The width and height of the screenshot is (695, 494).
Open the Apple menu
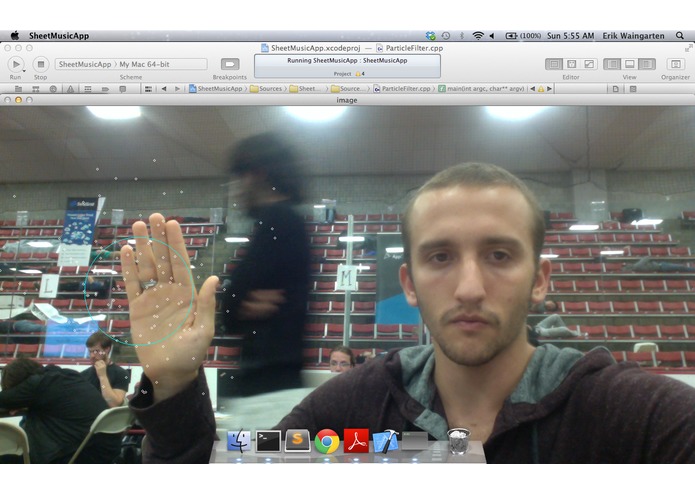(x=15, y=35)
